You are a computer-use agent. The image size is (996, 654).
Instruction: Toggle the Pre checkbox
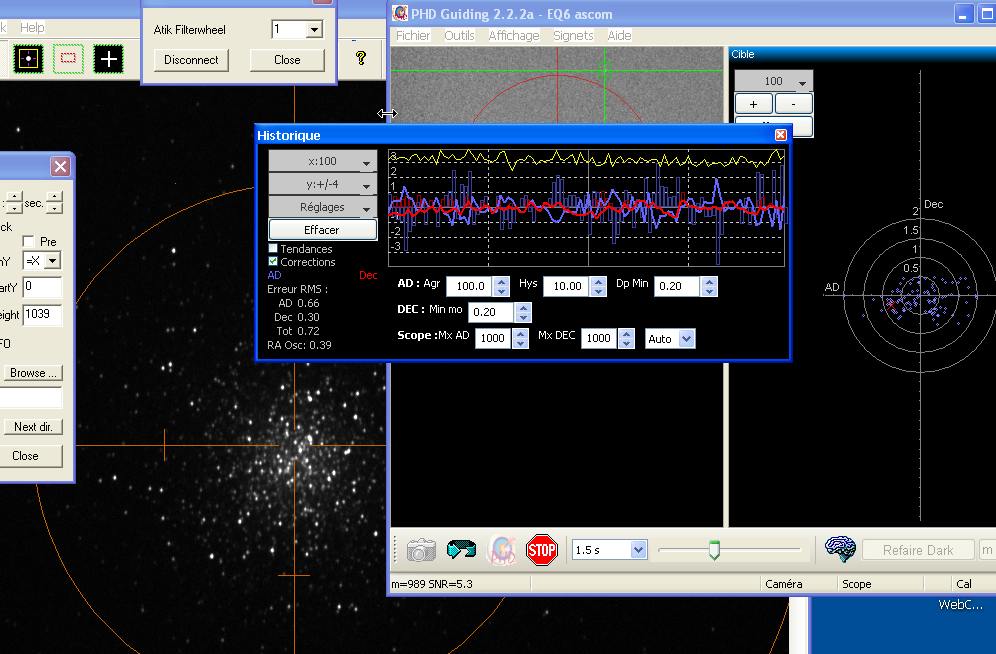[x=30, y=242]
